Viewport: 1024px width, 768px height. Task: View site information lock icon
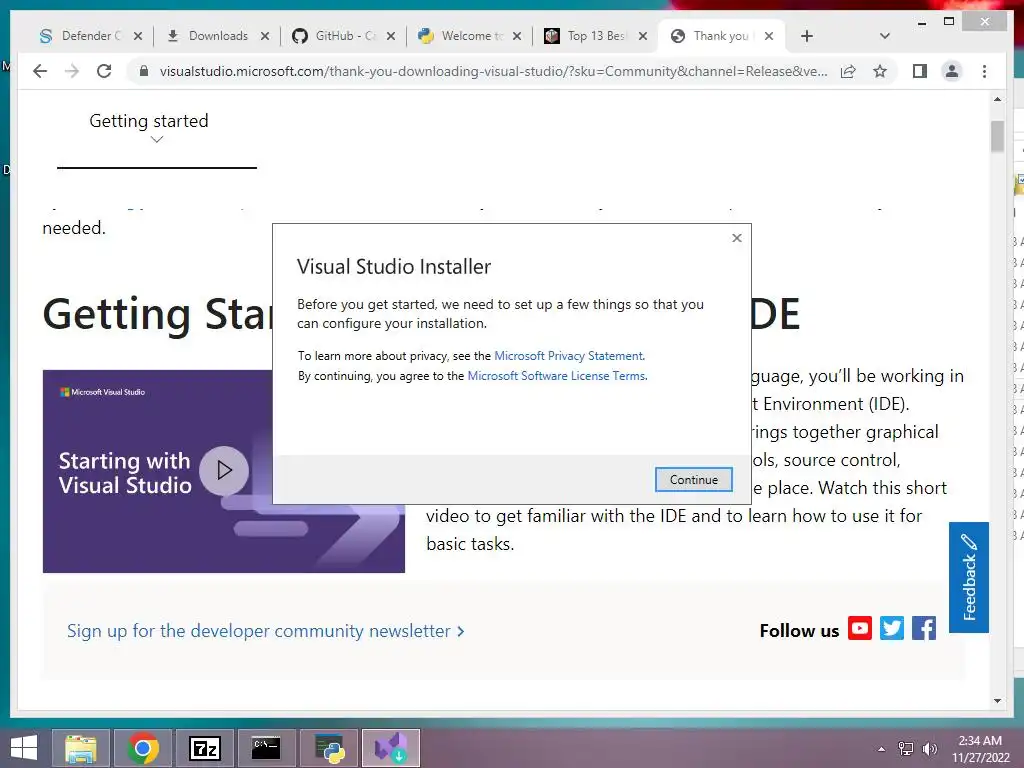pyautogui.click(x=144, y=71)
